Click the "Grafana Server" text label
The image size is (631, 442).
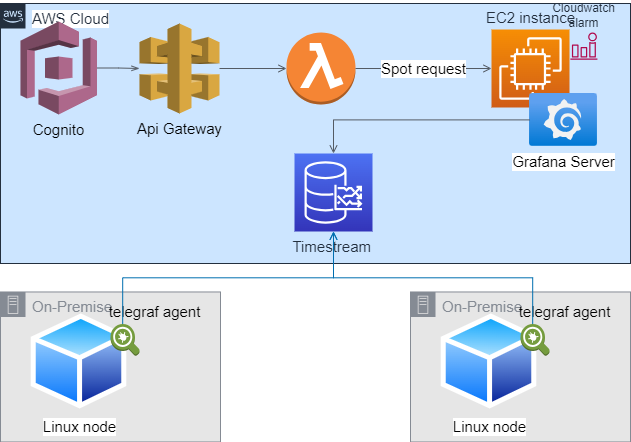point(563,161)
